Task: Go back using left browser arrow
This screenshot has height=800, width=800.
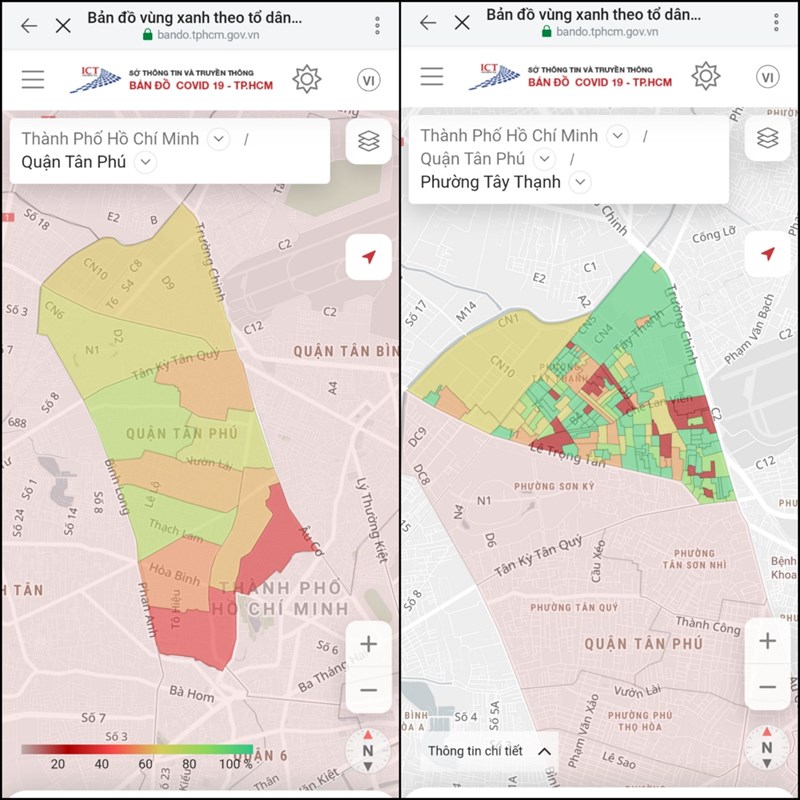Action: (29, 25)
